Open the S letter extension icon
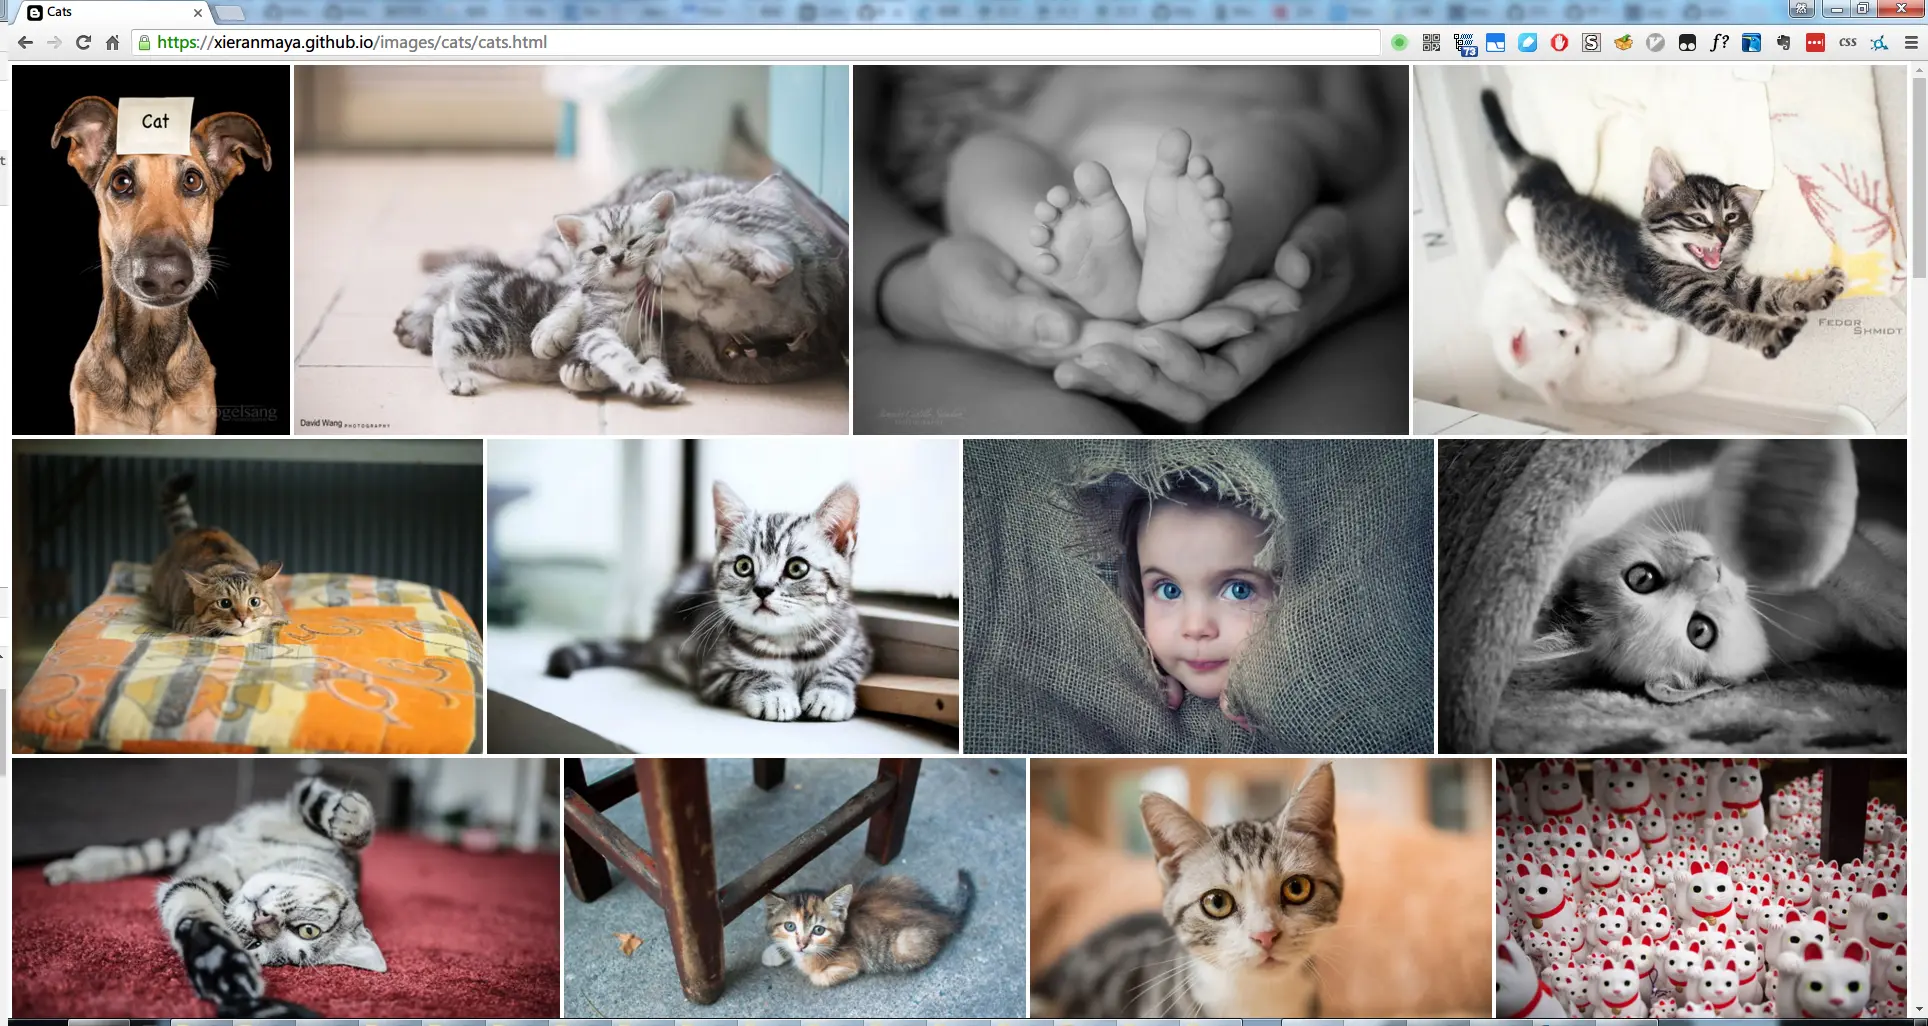The width and height of the screenshot is (1928, 1026). click(x=1591, y=43)
